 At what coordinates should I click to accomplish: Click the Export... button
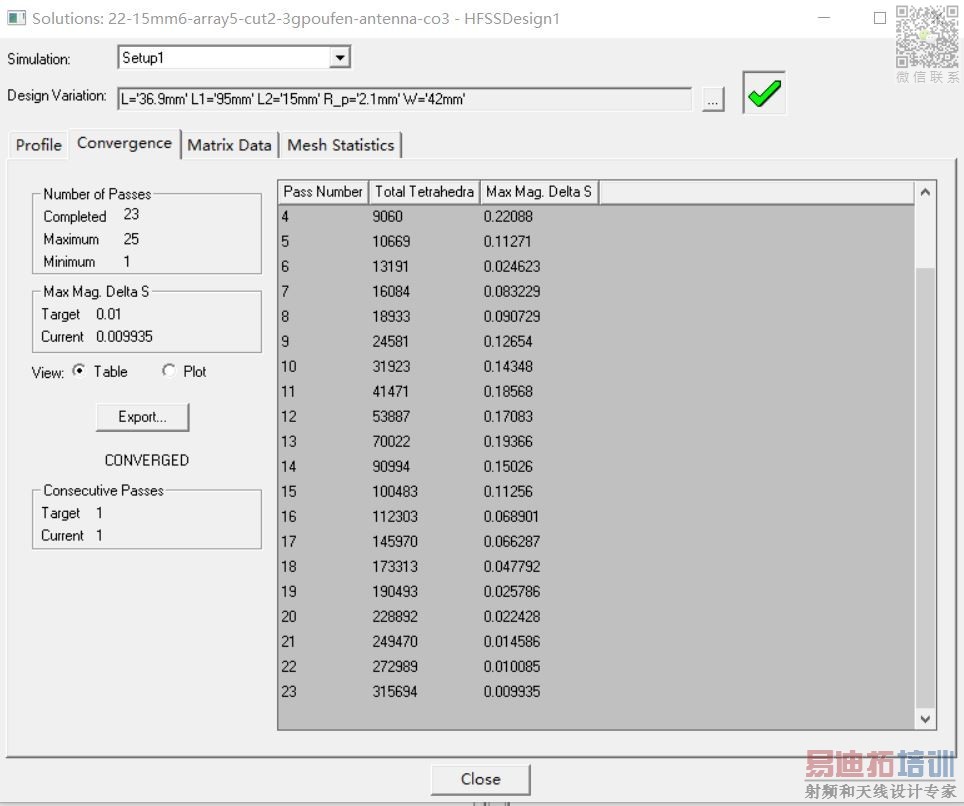point(142,417)
